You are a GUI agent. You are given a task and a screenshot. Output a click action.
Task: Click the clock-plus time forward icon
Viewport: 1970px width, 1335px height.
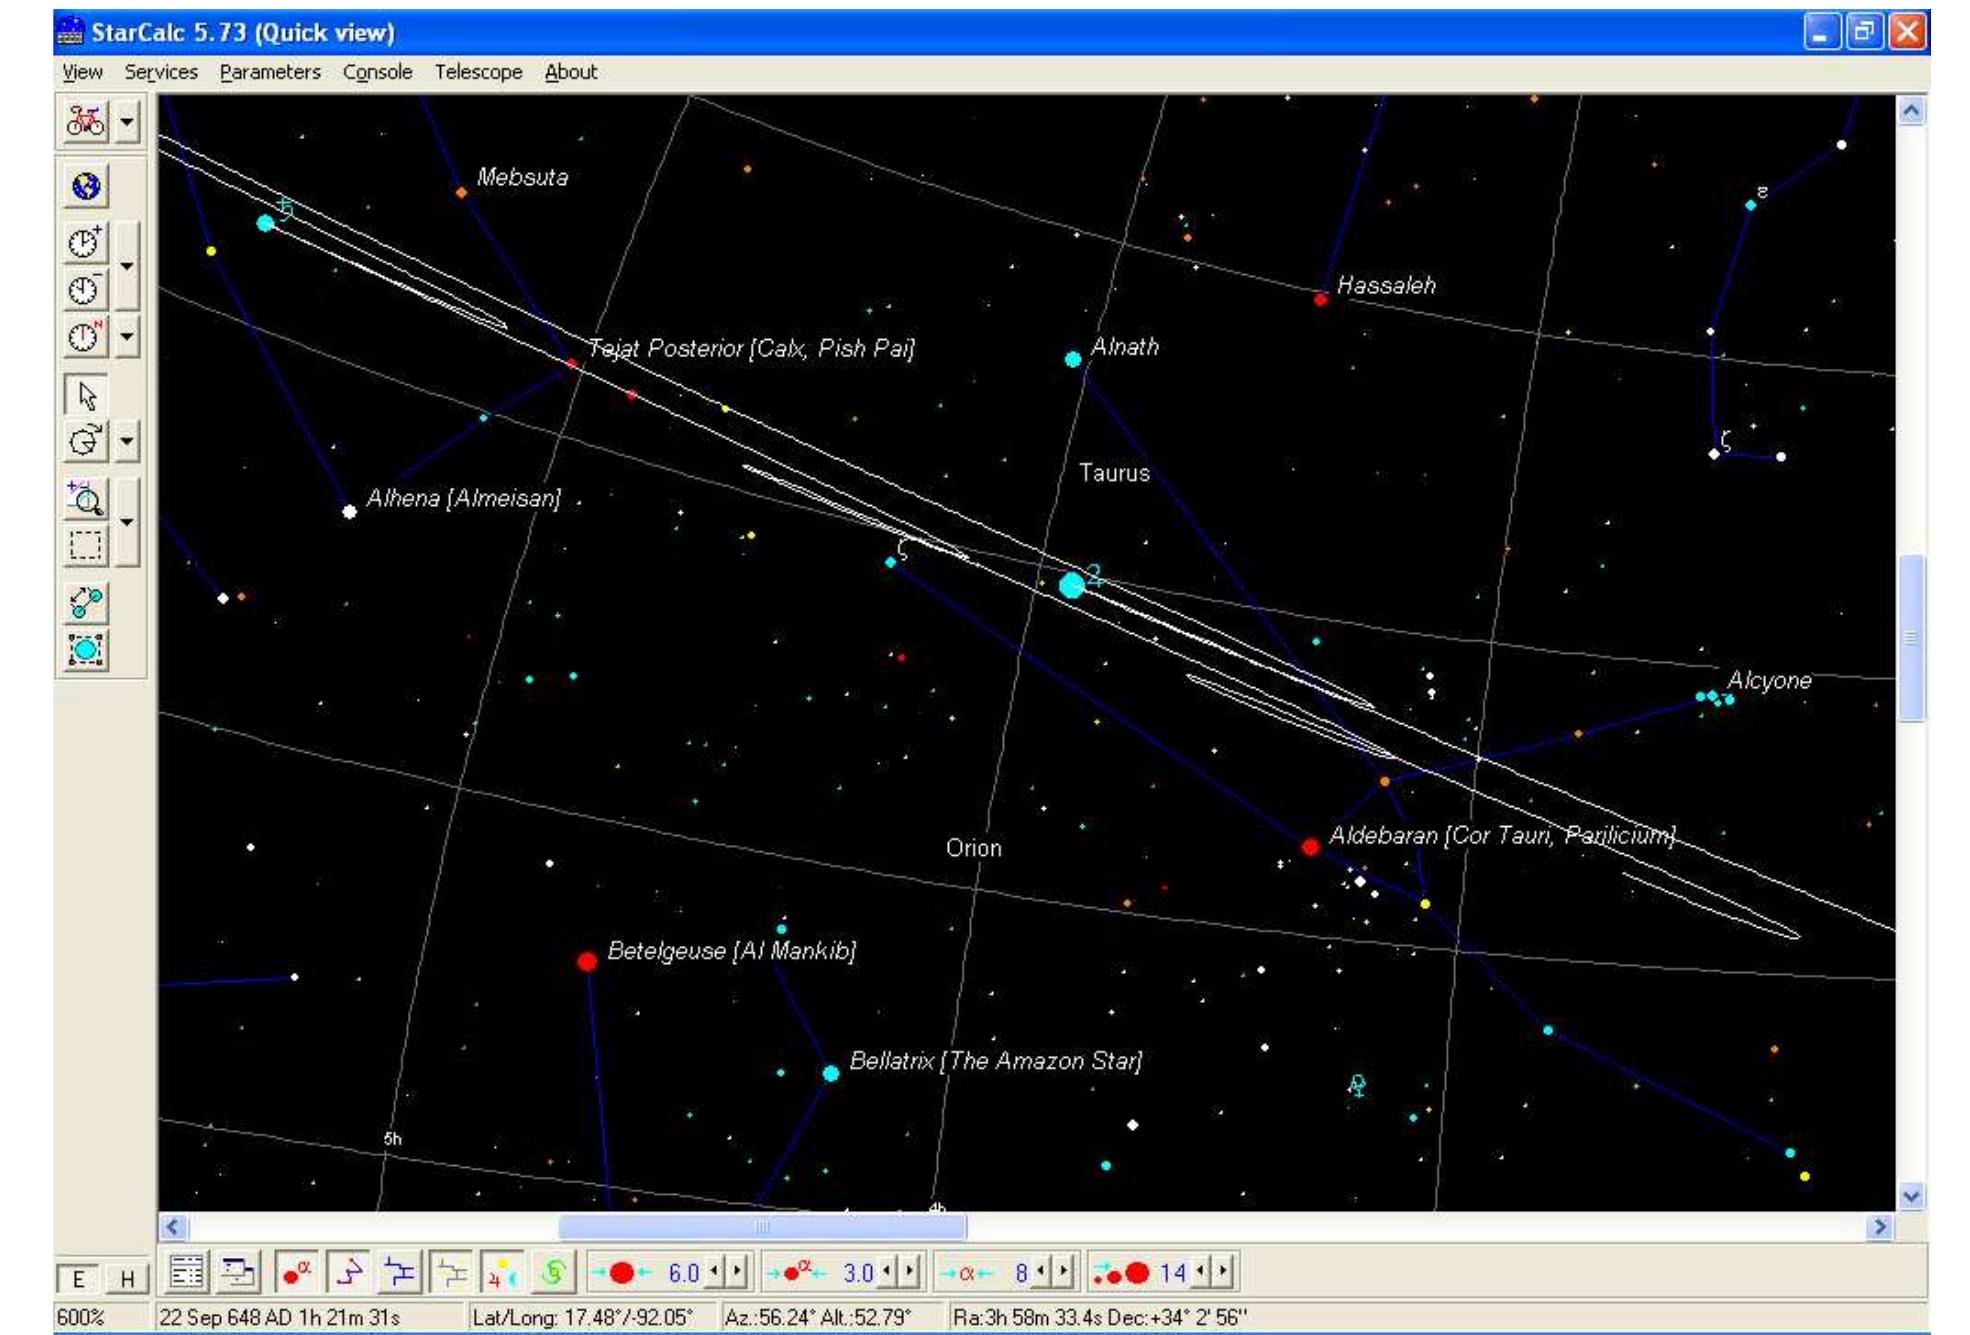click(85, 243)
